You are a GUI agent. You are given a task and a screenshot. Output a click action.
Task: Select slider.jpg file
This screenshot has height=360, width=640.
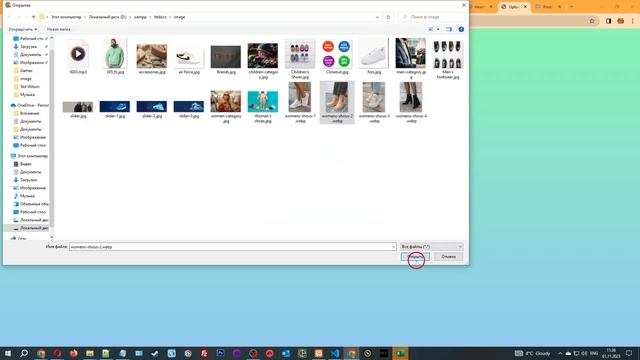pyautogui.click(x=78, y=109)
